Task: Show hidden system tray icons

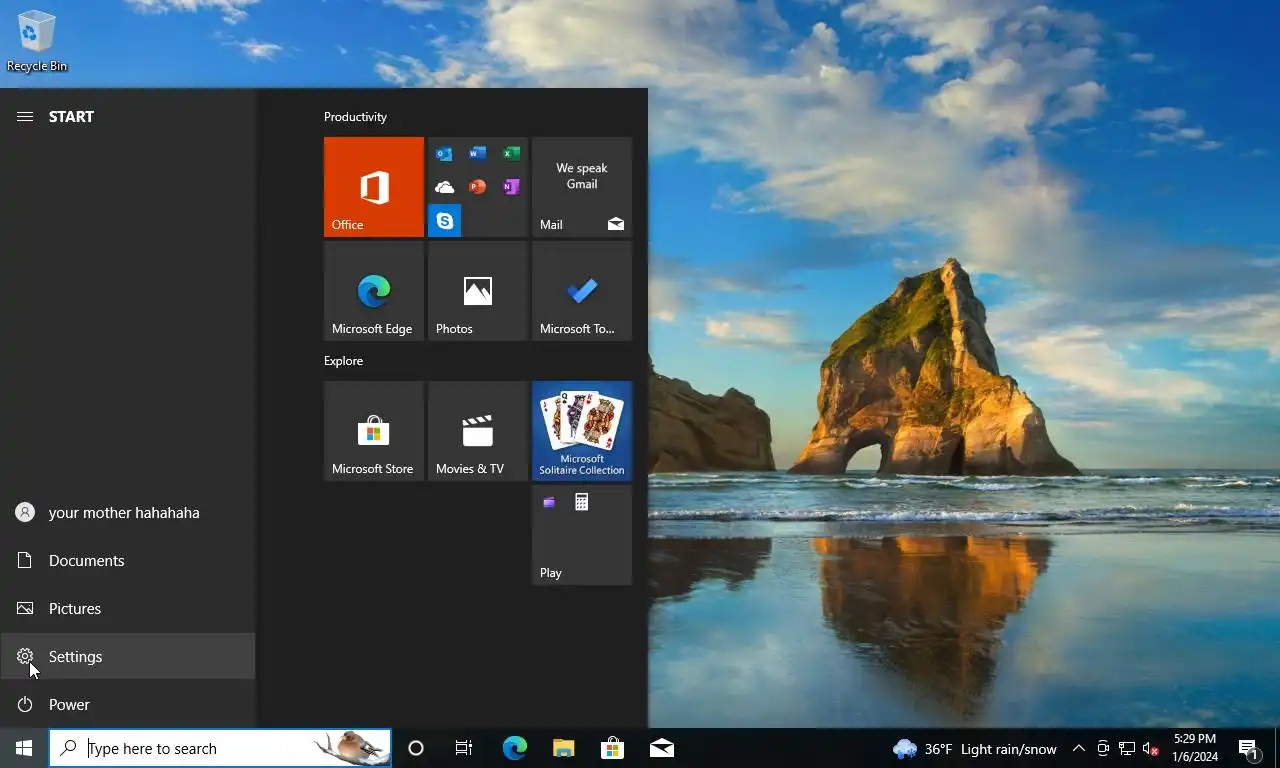Action: pyautogui.click(x=1079, y=748)
